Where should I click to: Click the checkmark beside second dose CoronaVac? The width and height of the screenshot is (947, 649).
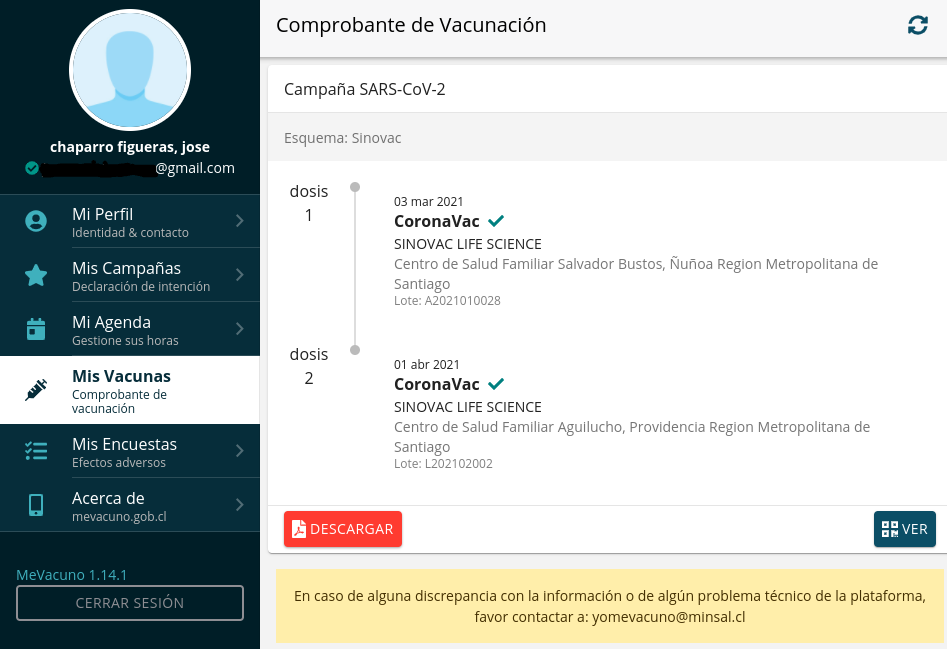click(496, 384)
